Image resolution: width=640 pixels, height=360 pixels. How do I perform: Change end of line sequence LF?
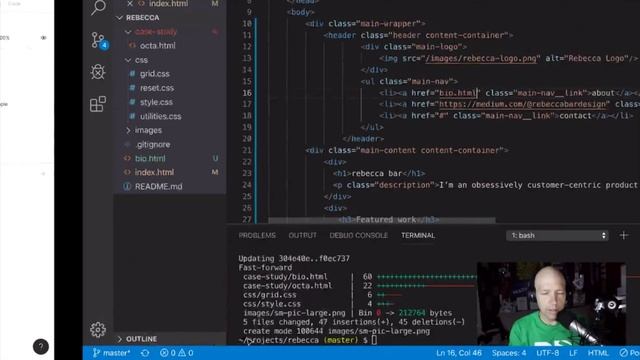point(573,353)
